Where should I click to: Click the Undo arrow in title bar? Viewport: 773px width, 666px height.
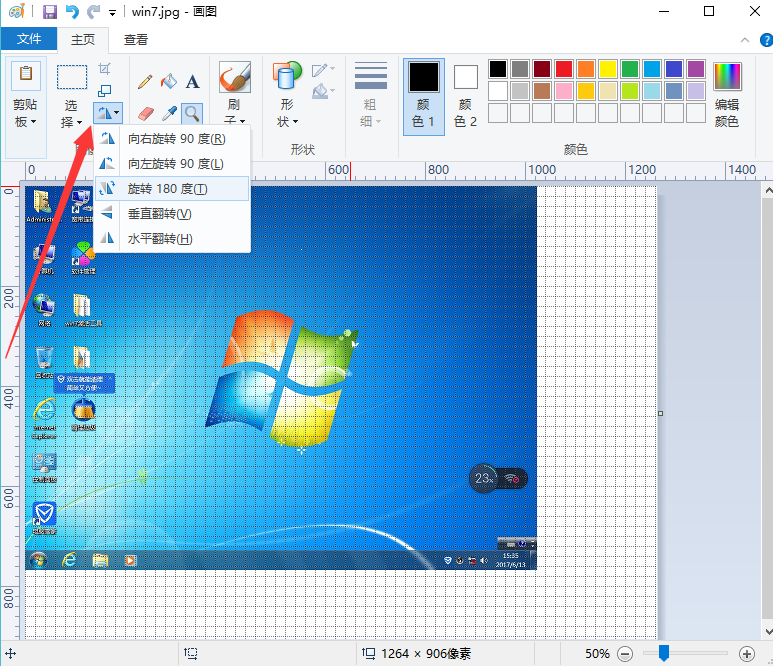point(72,11)
